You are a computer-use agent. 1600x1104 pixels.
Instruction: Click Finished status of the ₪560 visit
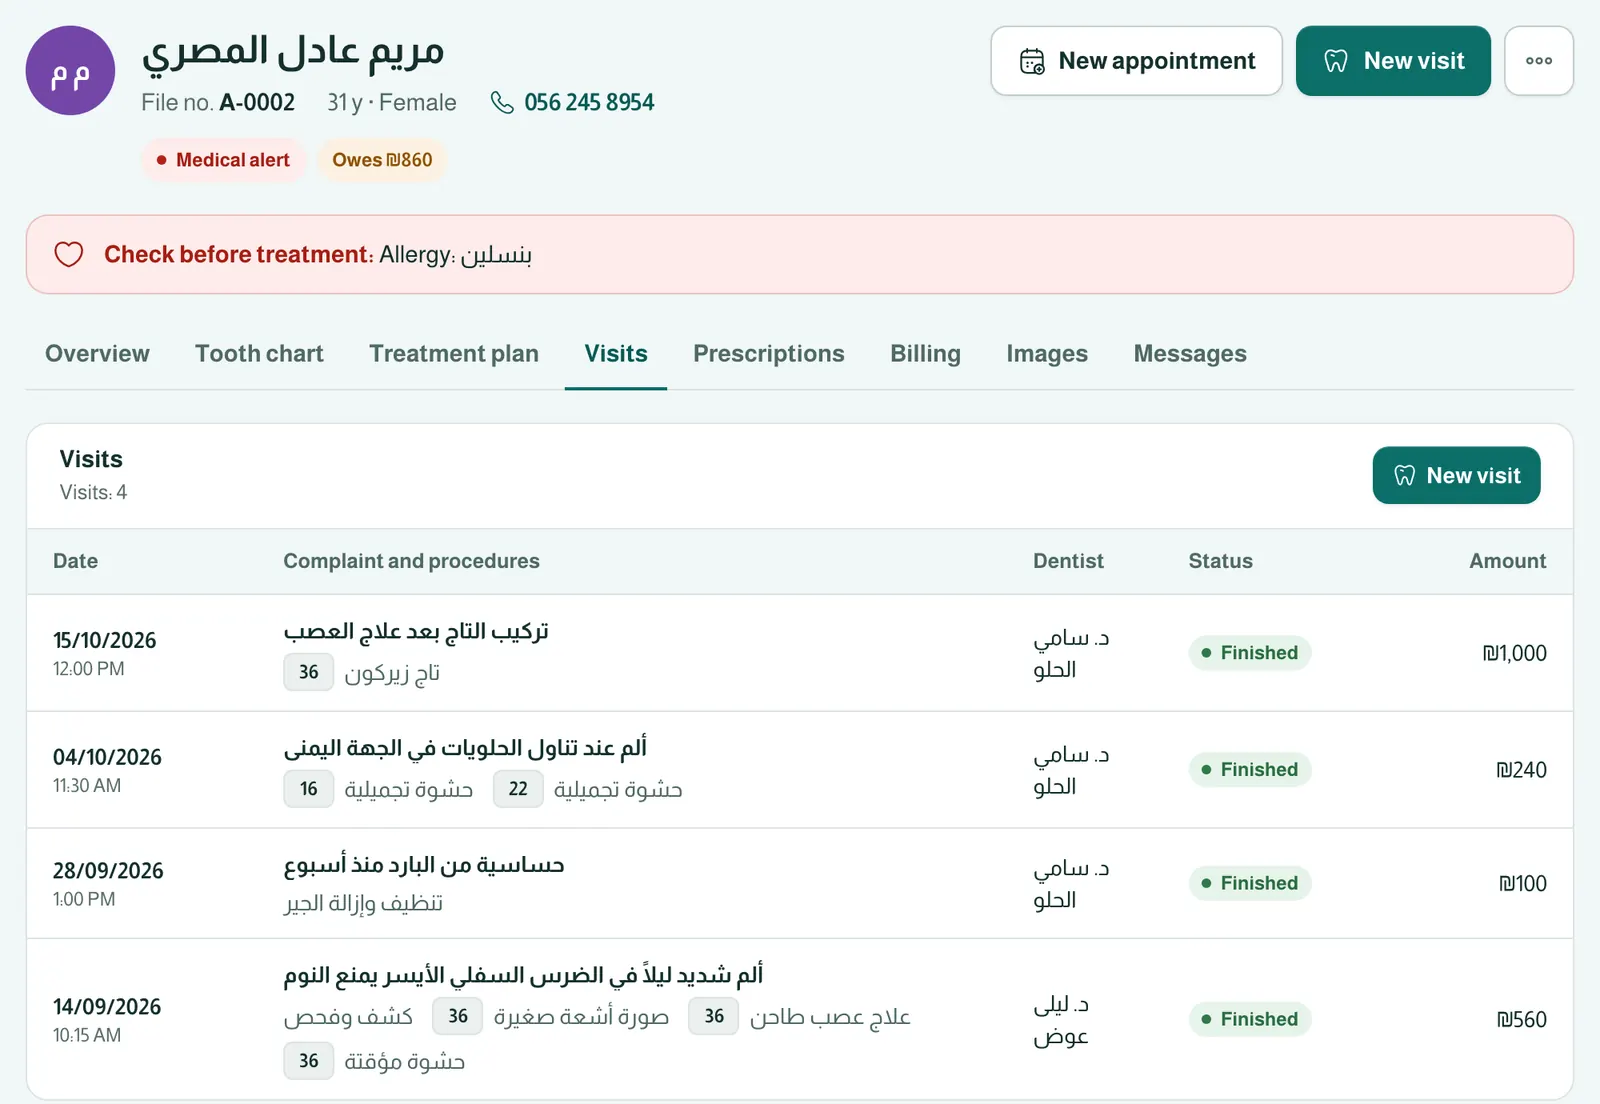(1250, 1019)
